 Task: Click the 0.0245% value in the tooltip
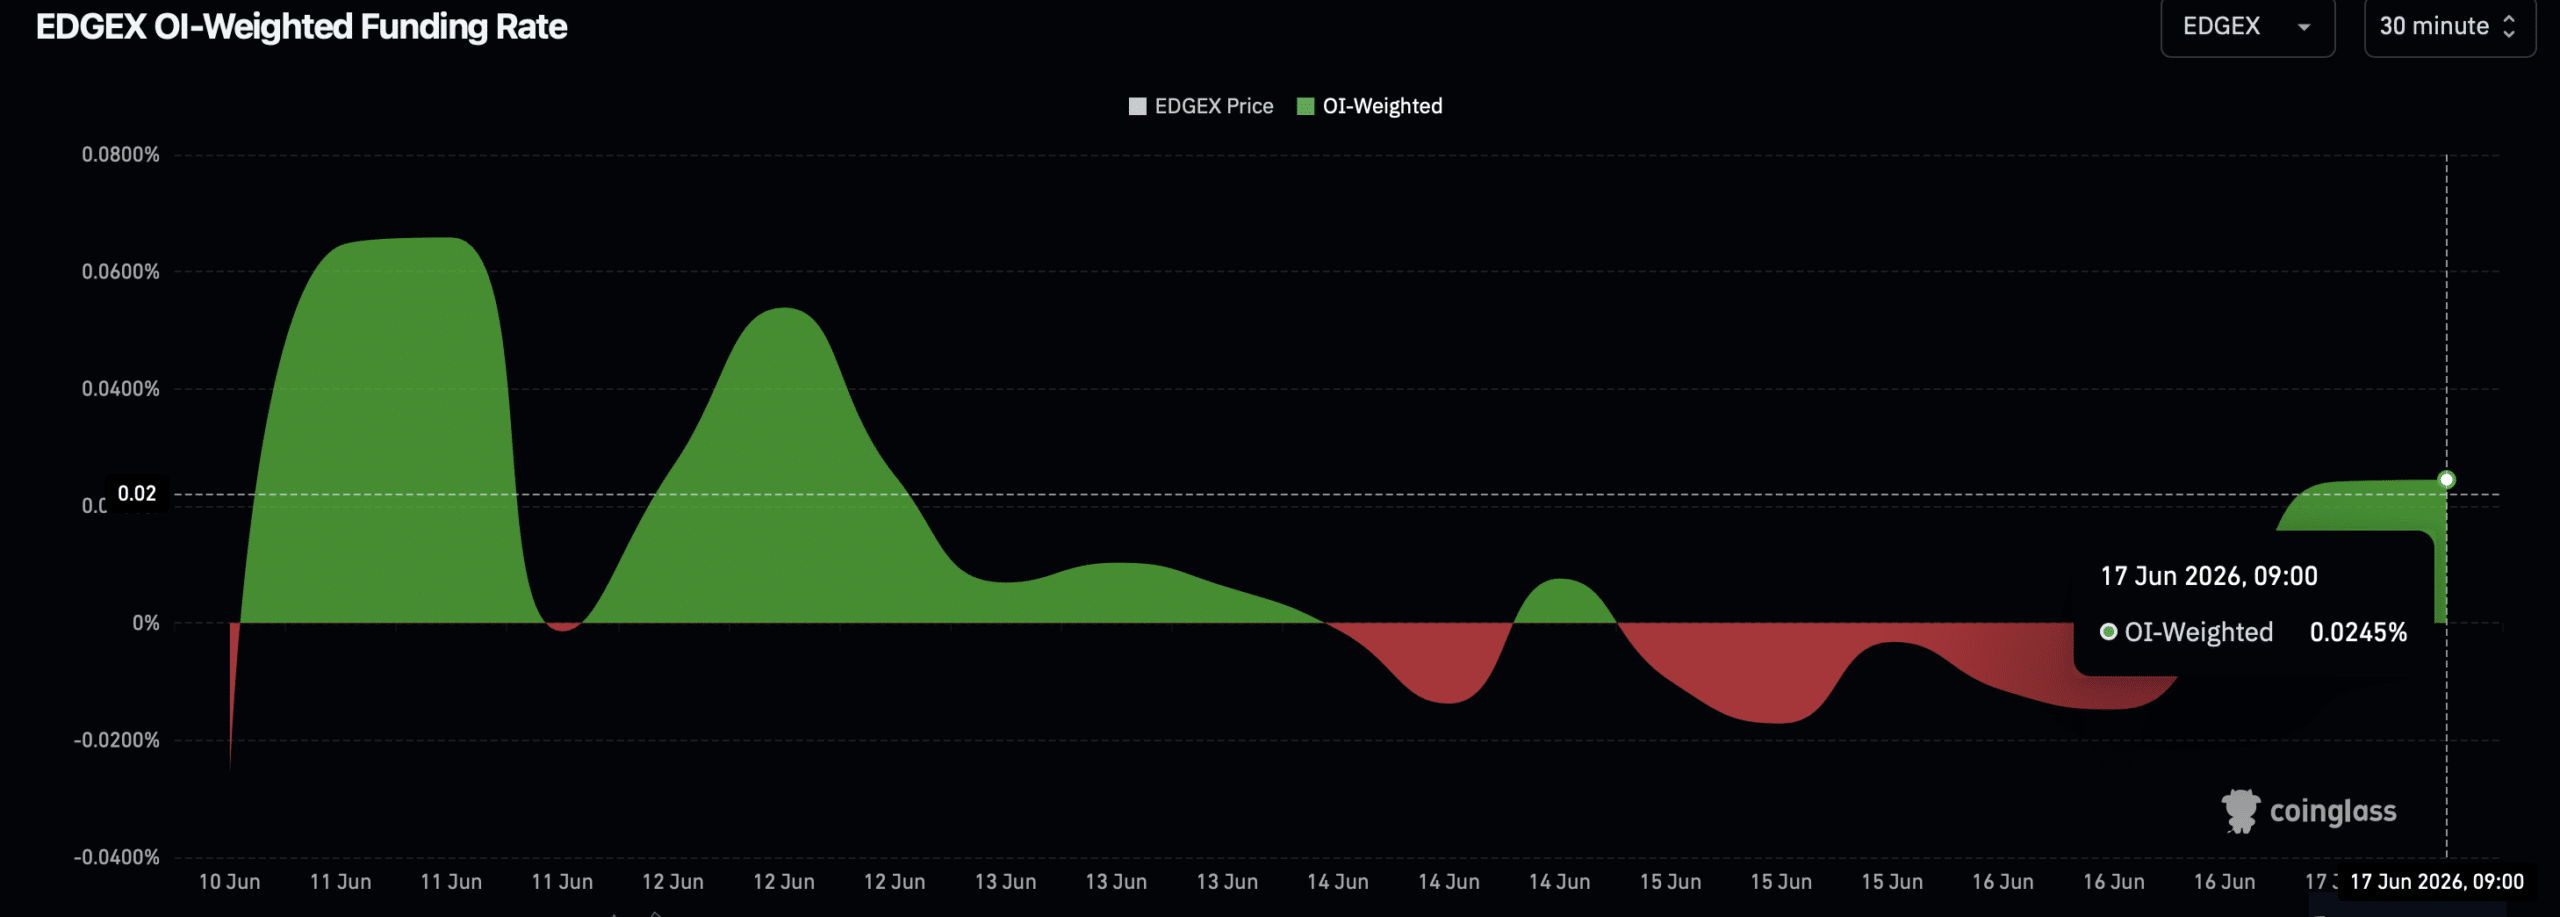pos(2358,632)
